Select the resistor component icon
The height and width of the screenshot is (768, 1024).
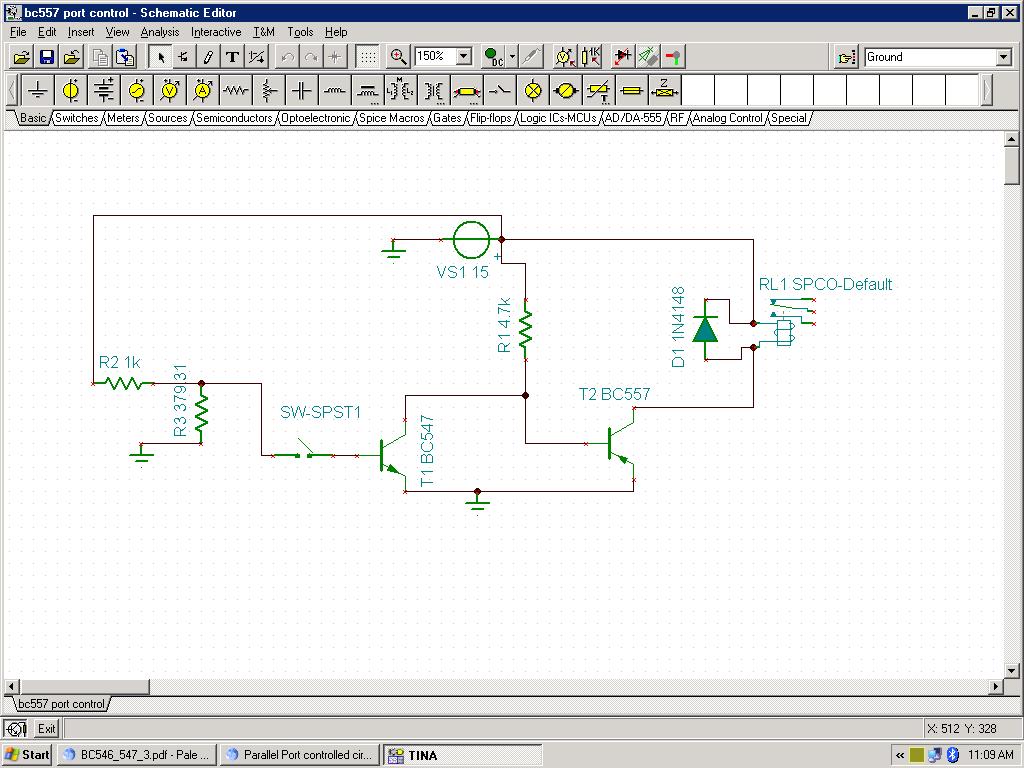236,91
